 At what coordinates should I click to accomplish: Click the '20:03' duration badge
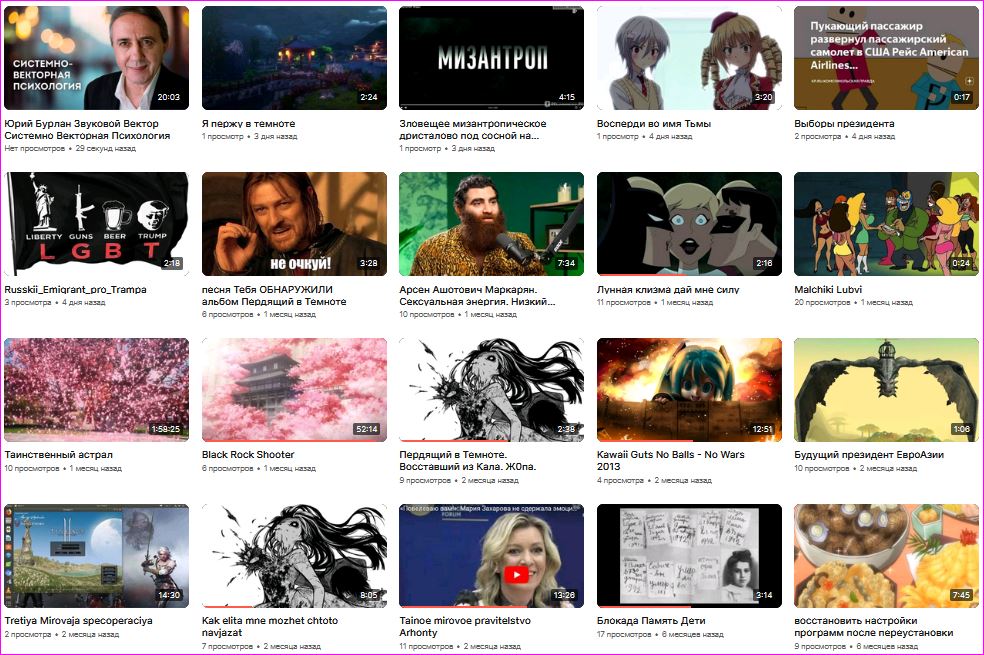(x=168, y=97)
